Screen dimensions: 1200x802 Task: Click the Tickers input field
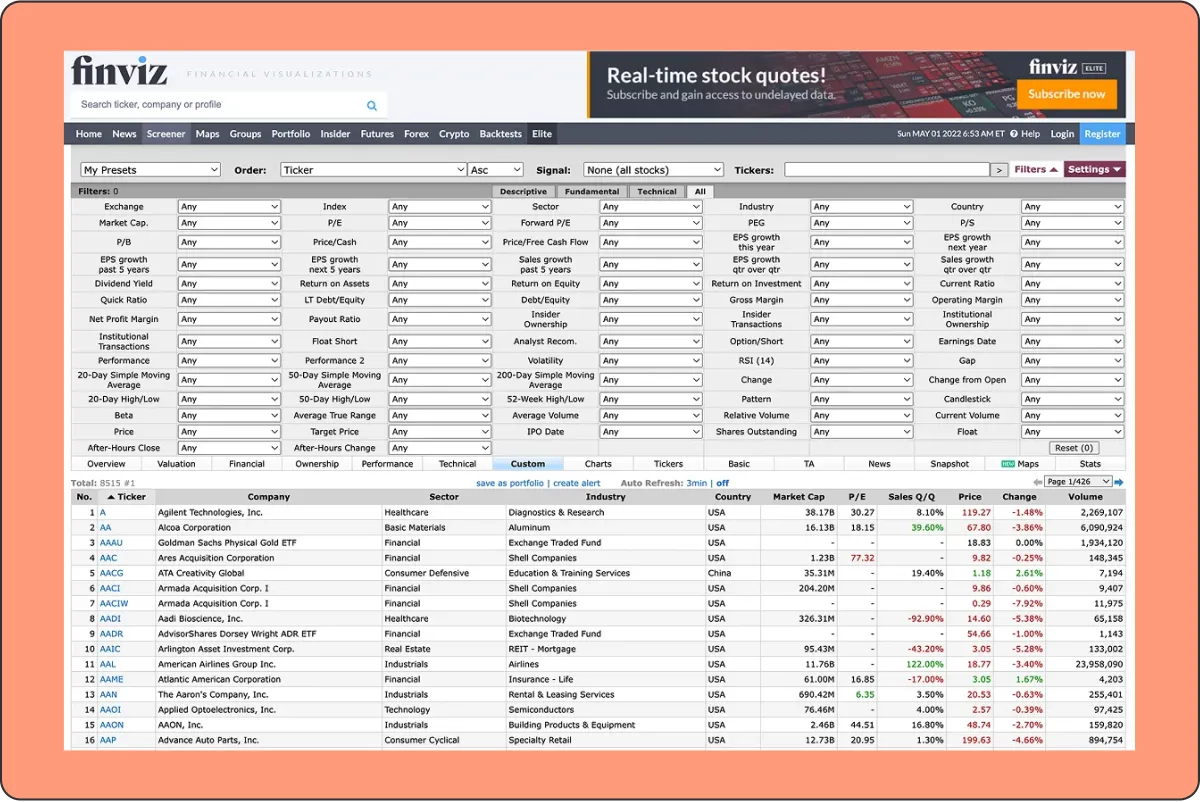(x=886, y=170)
